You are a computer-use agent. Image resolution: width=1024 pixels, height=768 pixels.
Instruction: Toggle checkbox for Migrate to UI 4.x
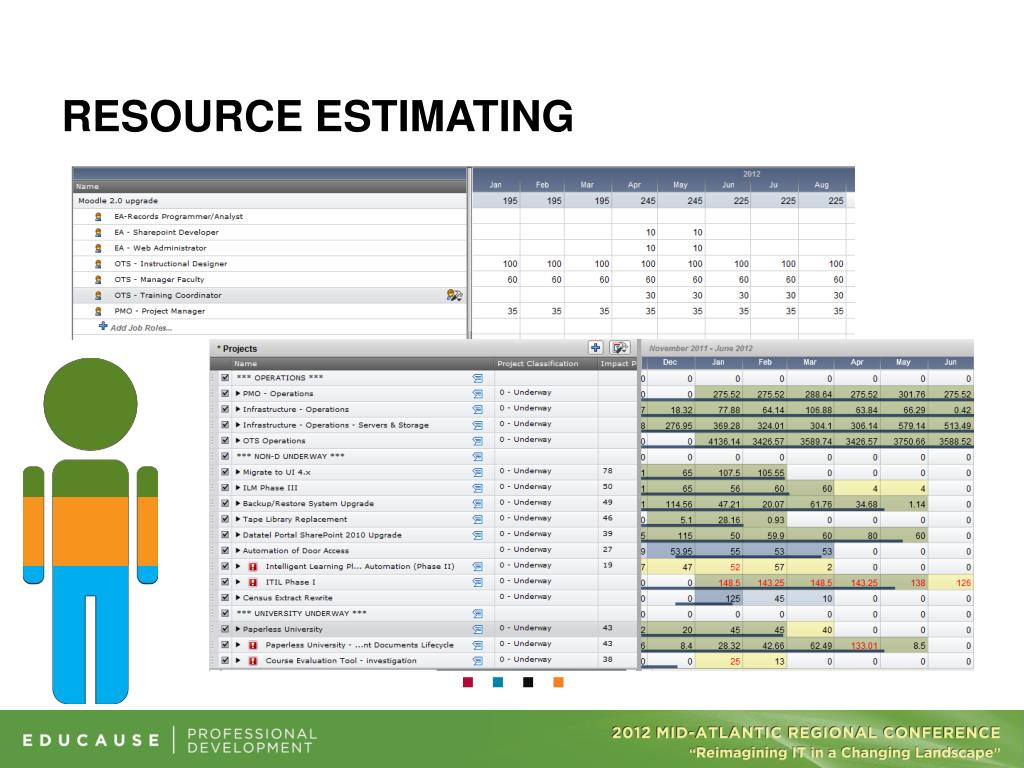tap(225, 472)
